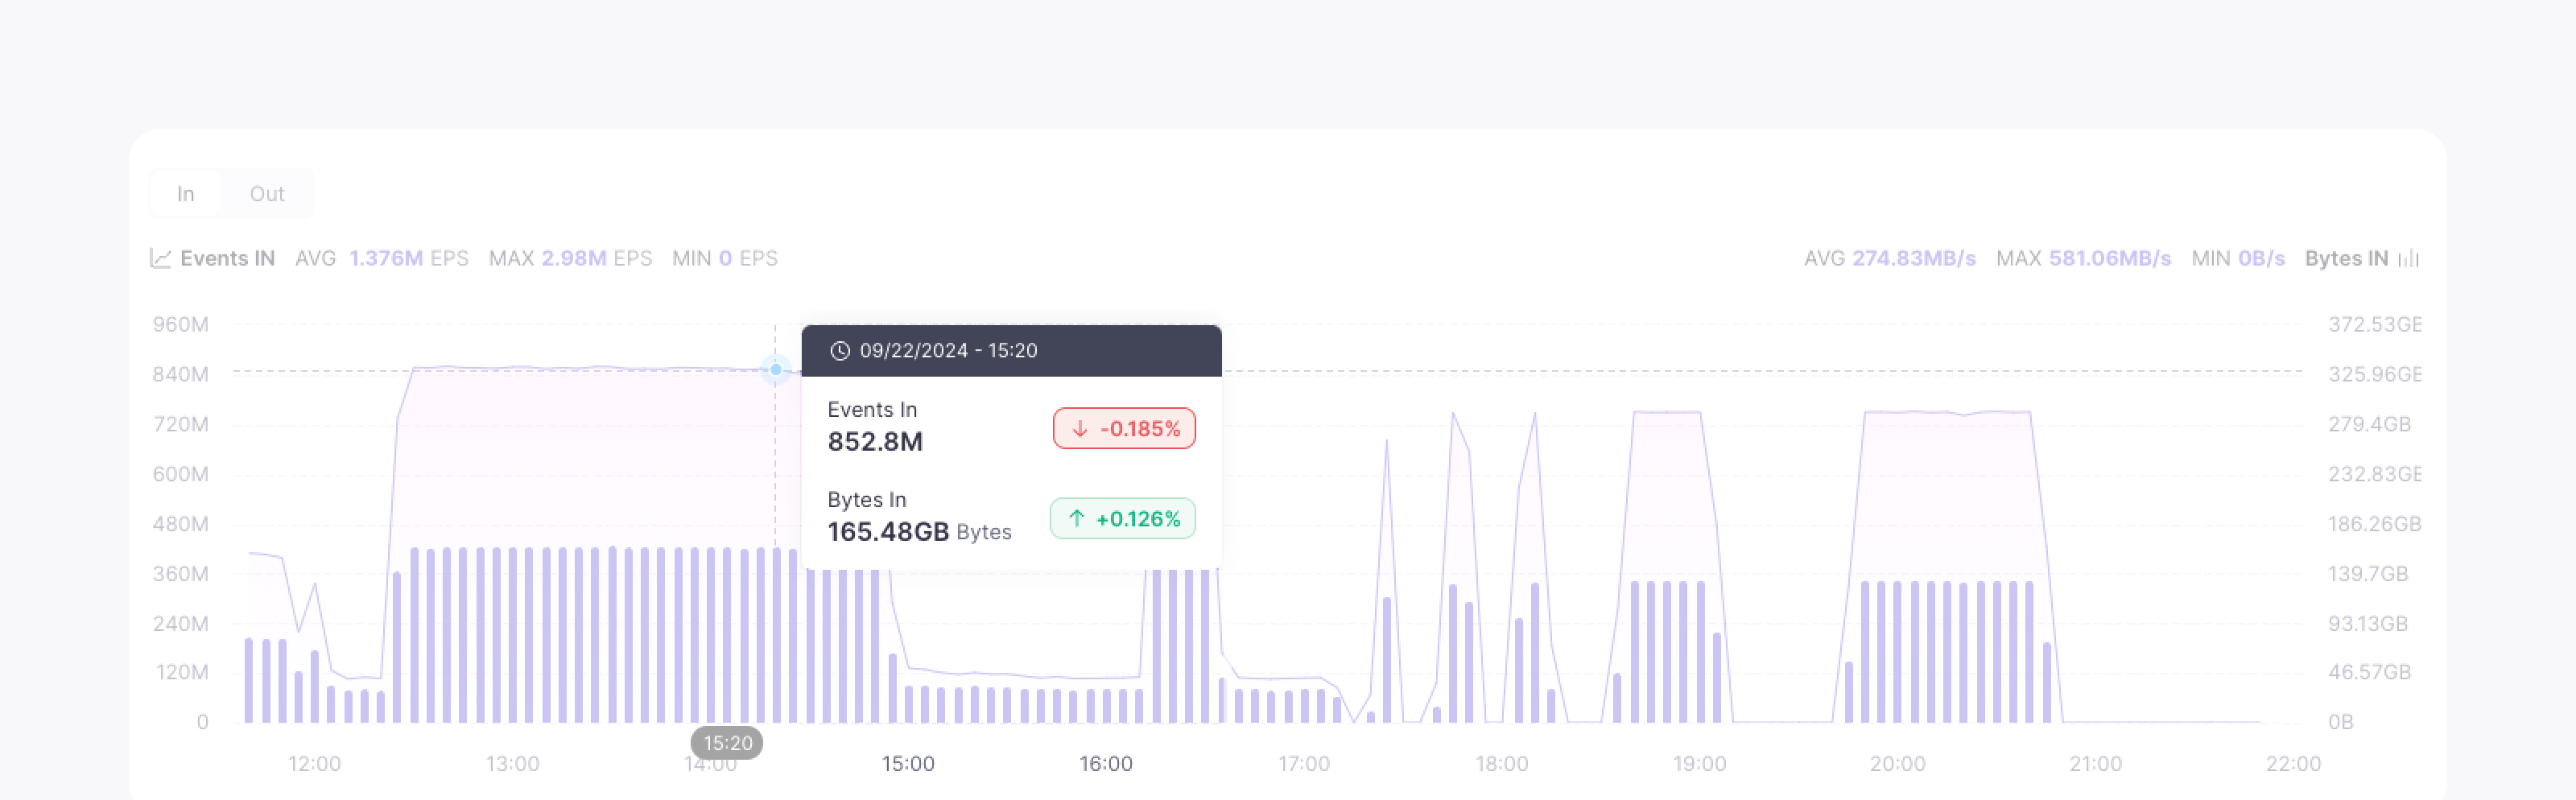The image size is (2576, 800).
Task: Click the 20:00 x-axis label
Action: (x=1898, y=764)
